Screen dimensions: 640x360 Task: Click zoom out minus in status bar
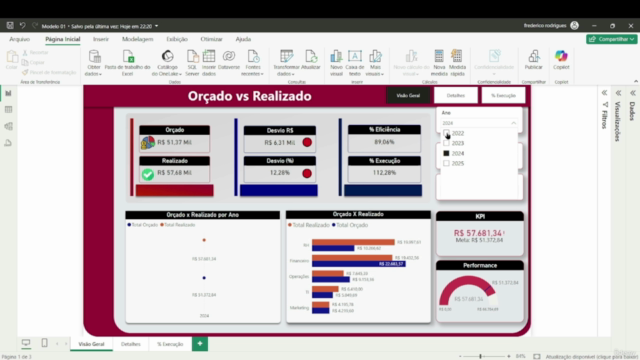point(460,356)
